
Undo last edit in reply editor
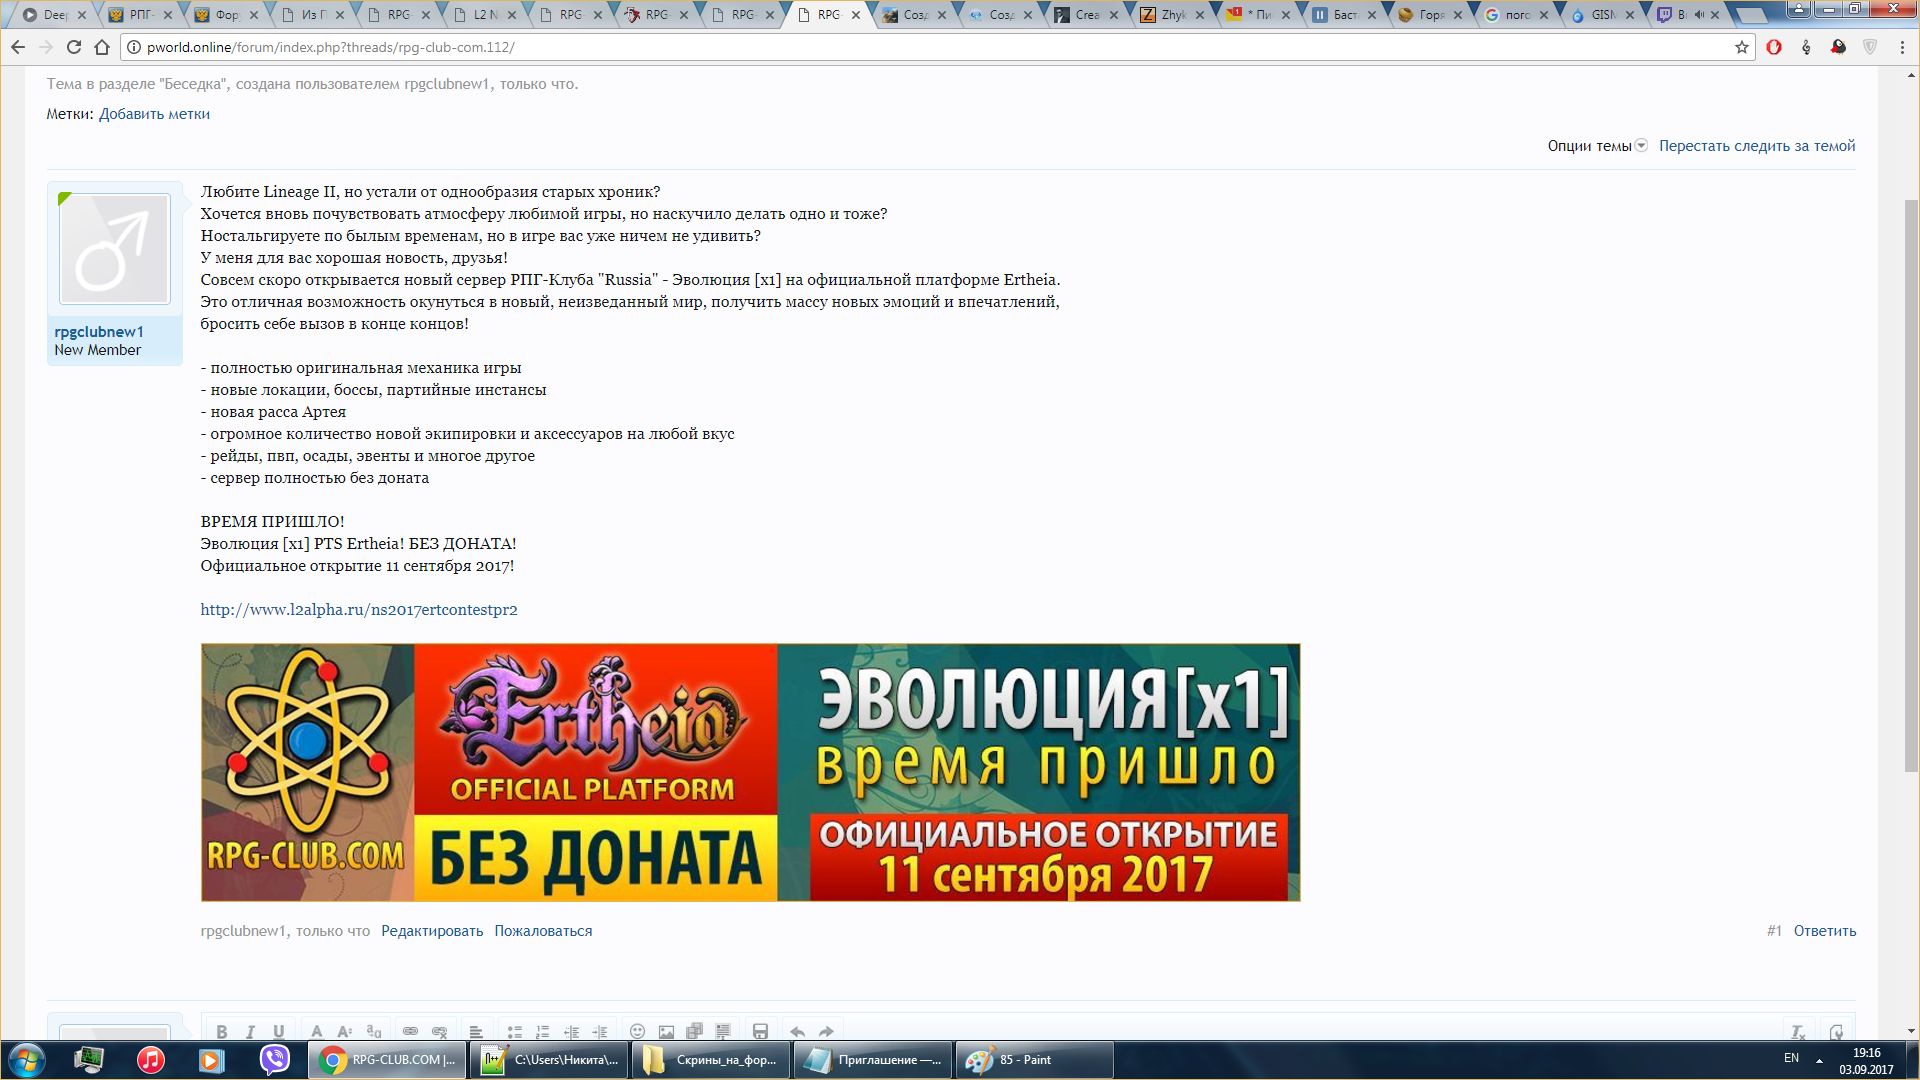pos(797,1031)
